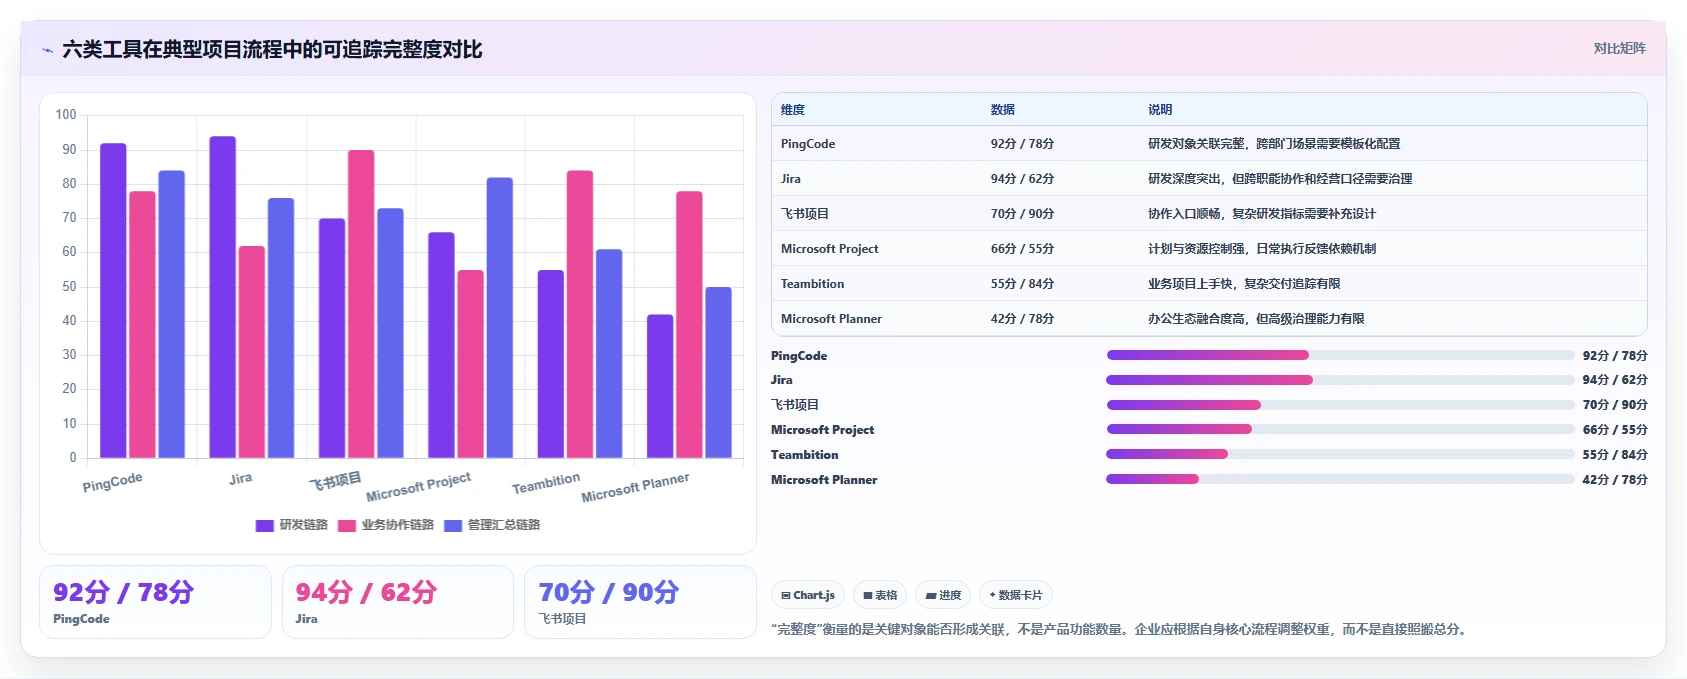Click Microsoft Planner's purple 研发链路 bar
The width and height of the screenshot is (1687, 679).
pos(660,387)
